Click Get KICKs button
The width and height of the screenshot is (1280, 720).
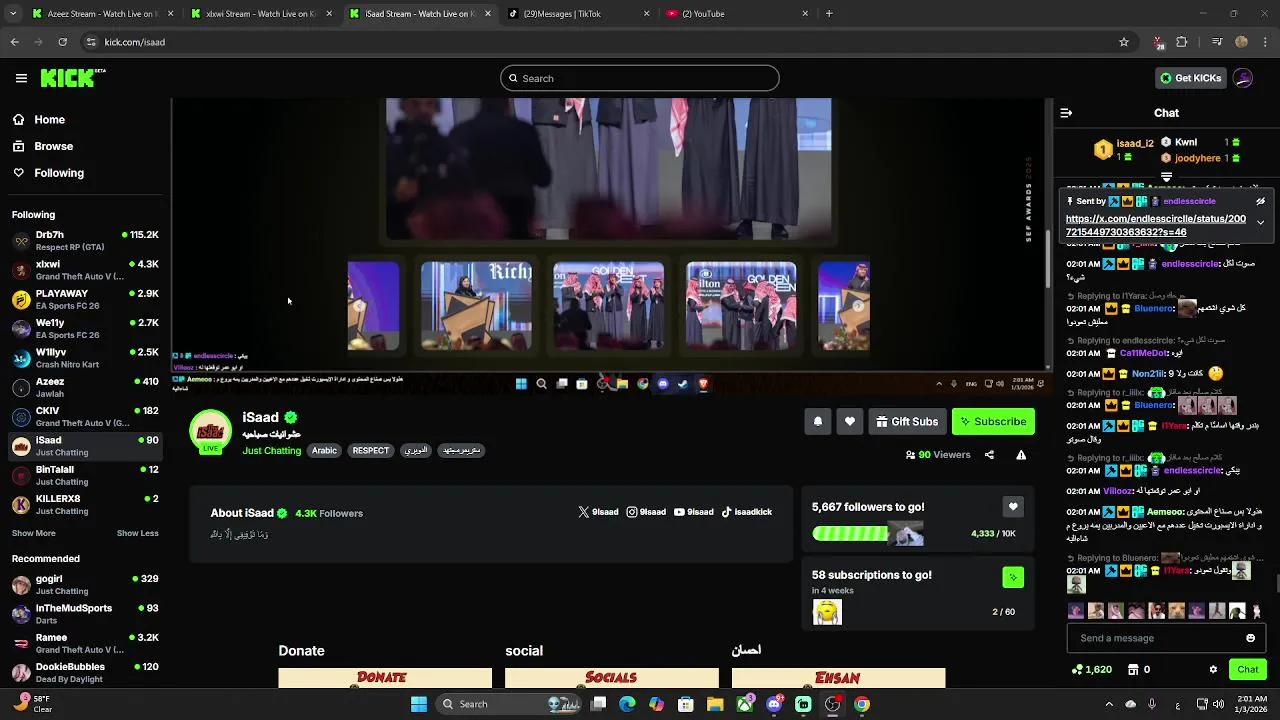1190,78
